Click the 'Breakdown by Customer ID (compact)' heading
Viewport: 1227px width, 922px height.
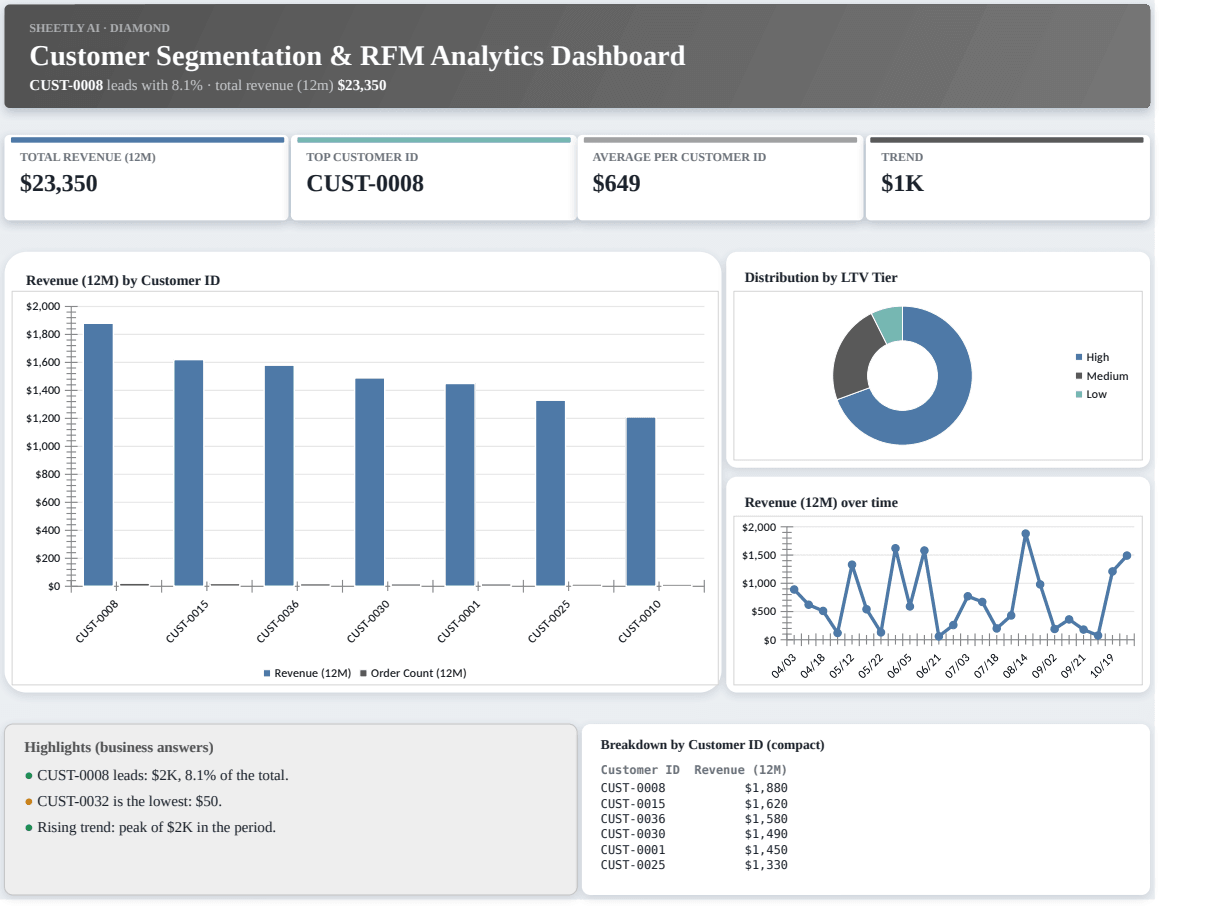(x=713, y=745)
